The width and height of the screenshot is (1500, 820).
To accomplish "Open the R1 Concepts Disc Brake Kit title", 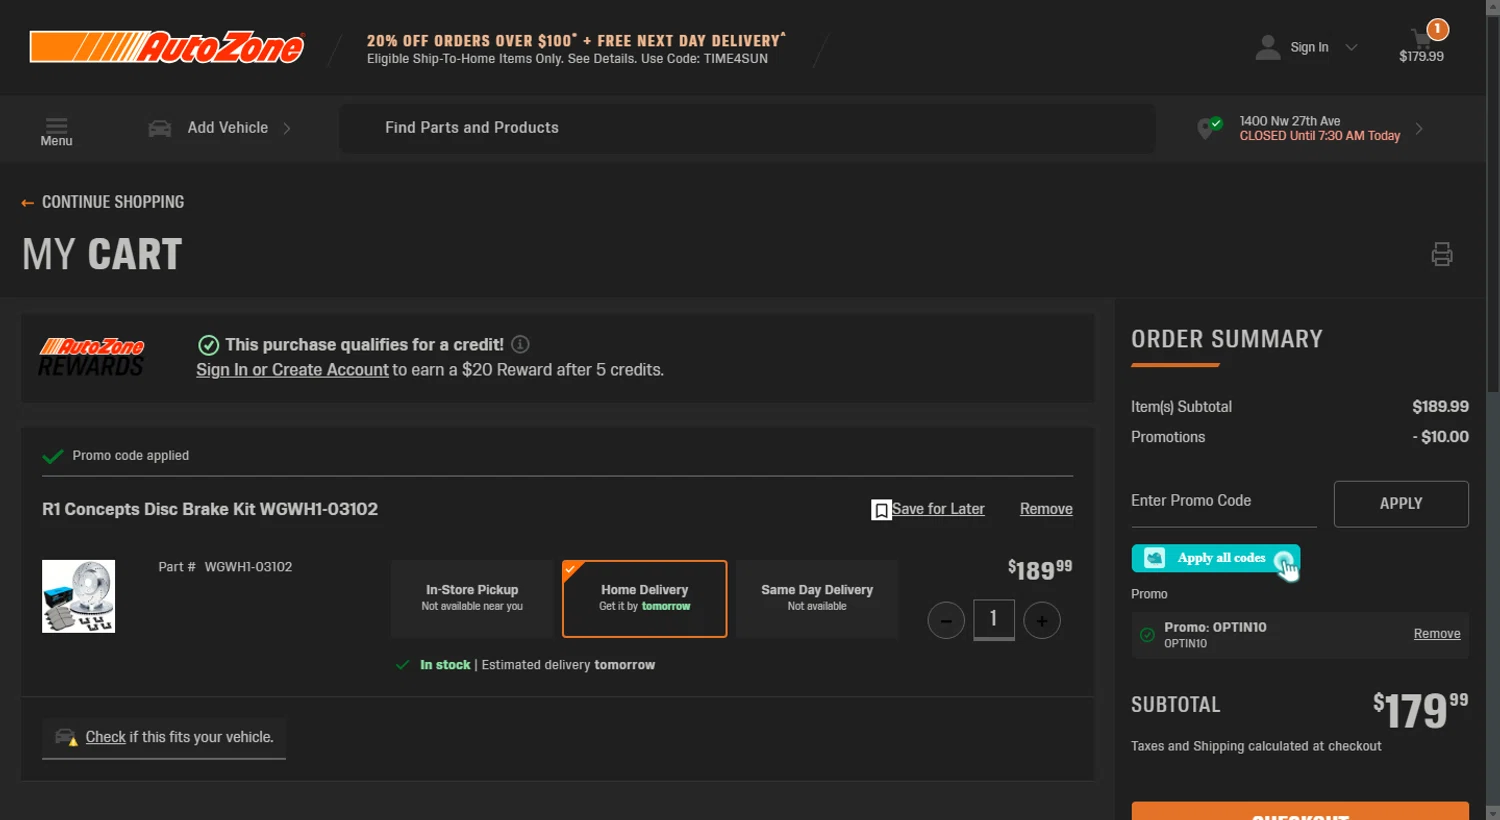I will coord(210,509).
